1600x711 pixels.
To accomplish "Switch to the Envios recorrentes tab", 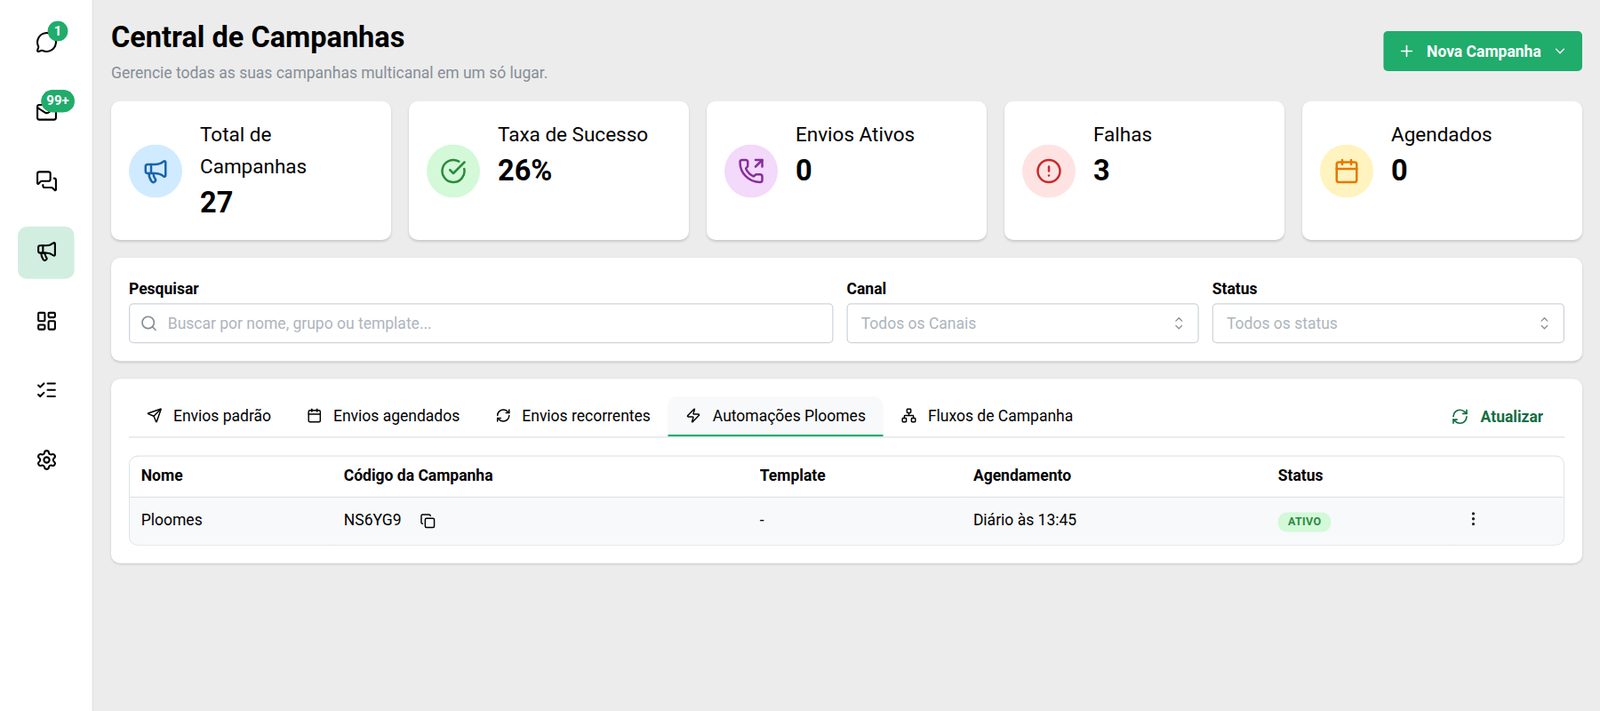I will coord(573,416).
